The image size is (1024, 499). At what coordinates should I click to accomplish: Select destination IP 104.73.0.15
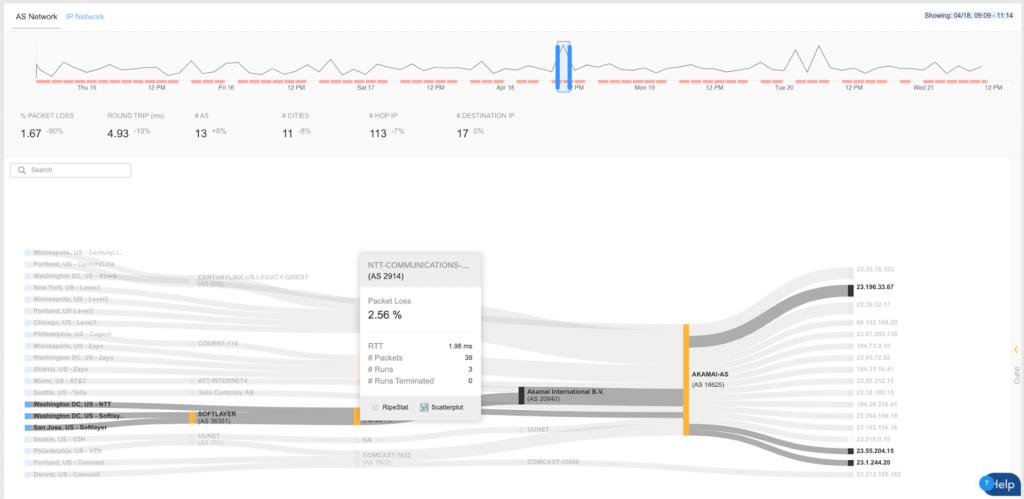tap(872, 346)
